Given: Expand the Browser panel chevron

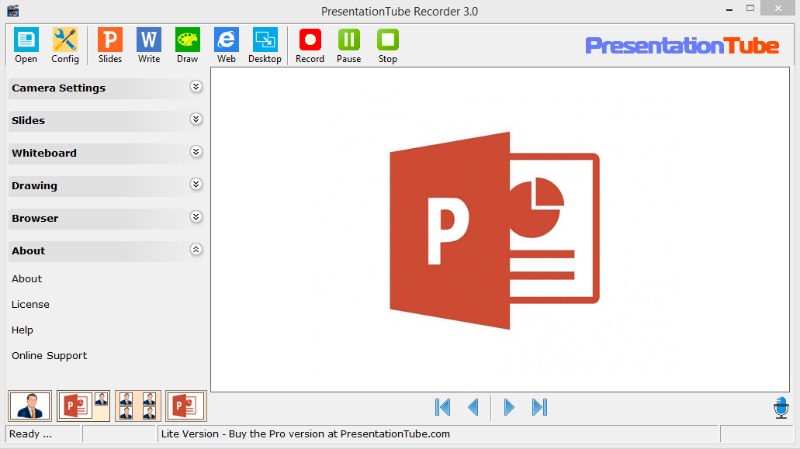Looking at the screenshot, I should [x=196, y=217].
